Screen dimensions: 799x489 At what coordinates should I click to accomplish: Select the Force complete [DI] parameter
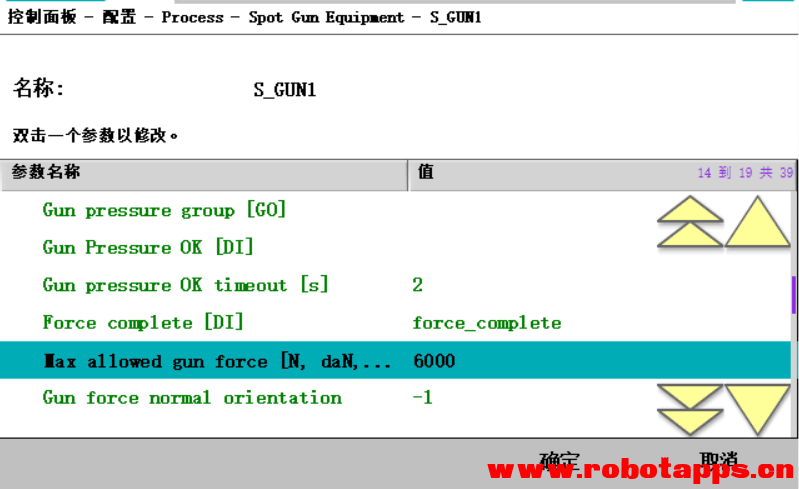[143, 323]
